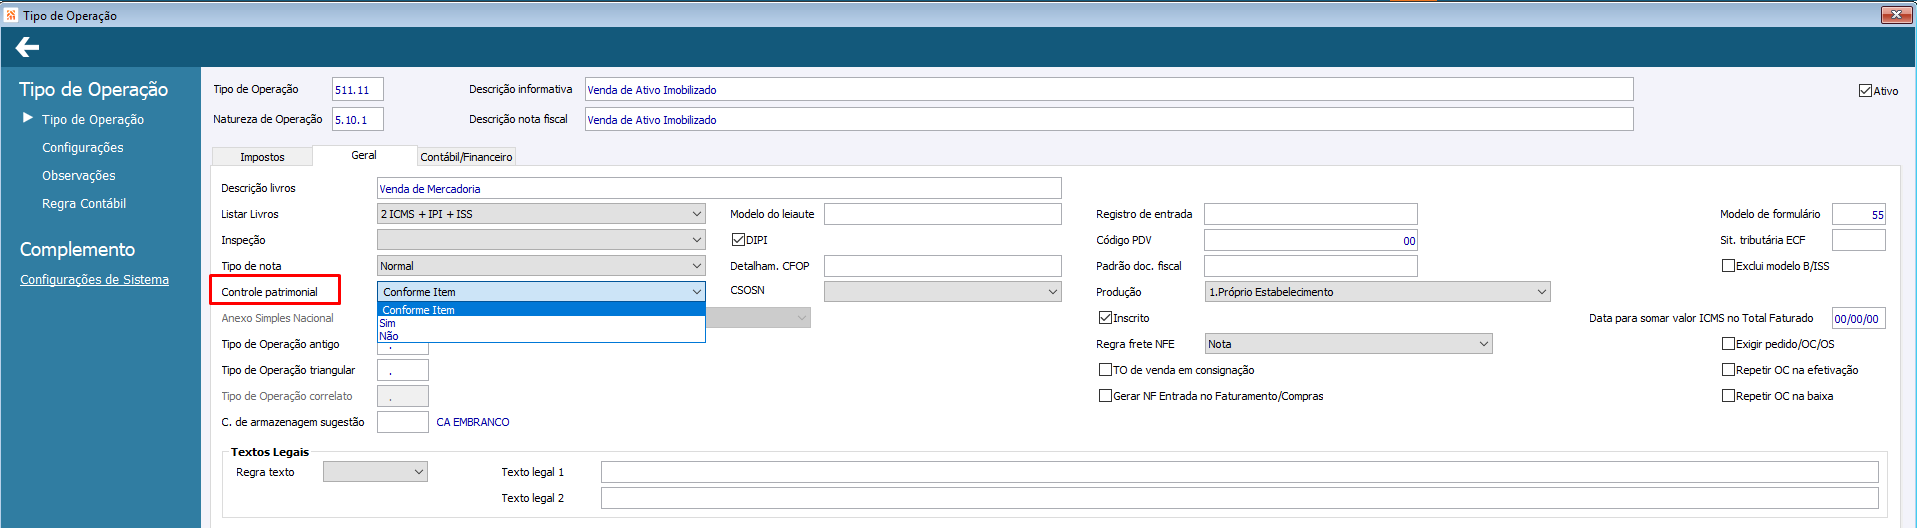Click the ICMS Total Faturado date field
Screen dimensions: 1917x528
[1859, 318]
